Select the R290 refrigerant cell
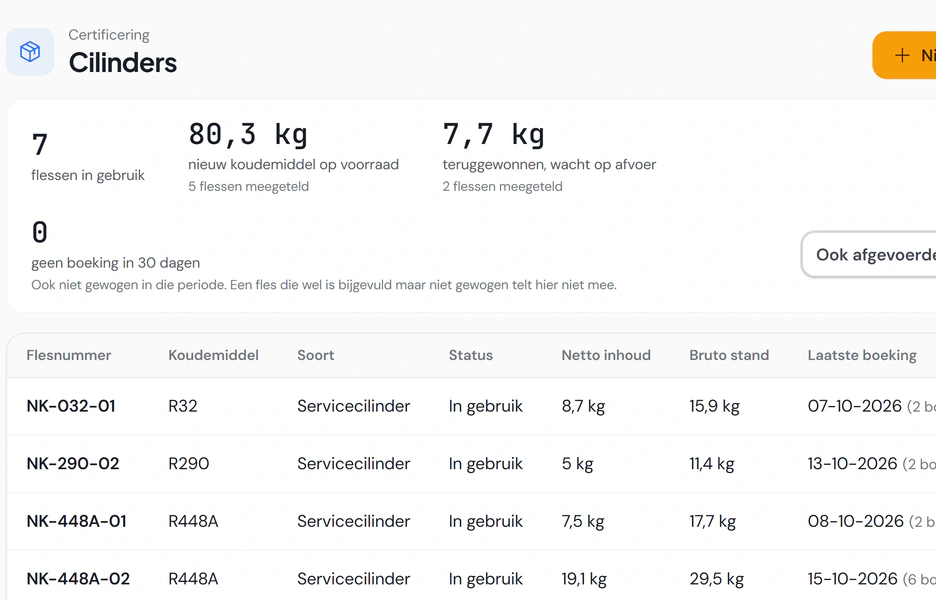The height and width of the screenshot is (600, 936). (x=189, y=464)
